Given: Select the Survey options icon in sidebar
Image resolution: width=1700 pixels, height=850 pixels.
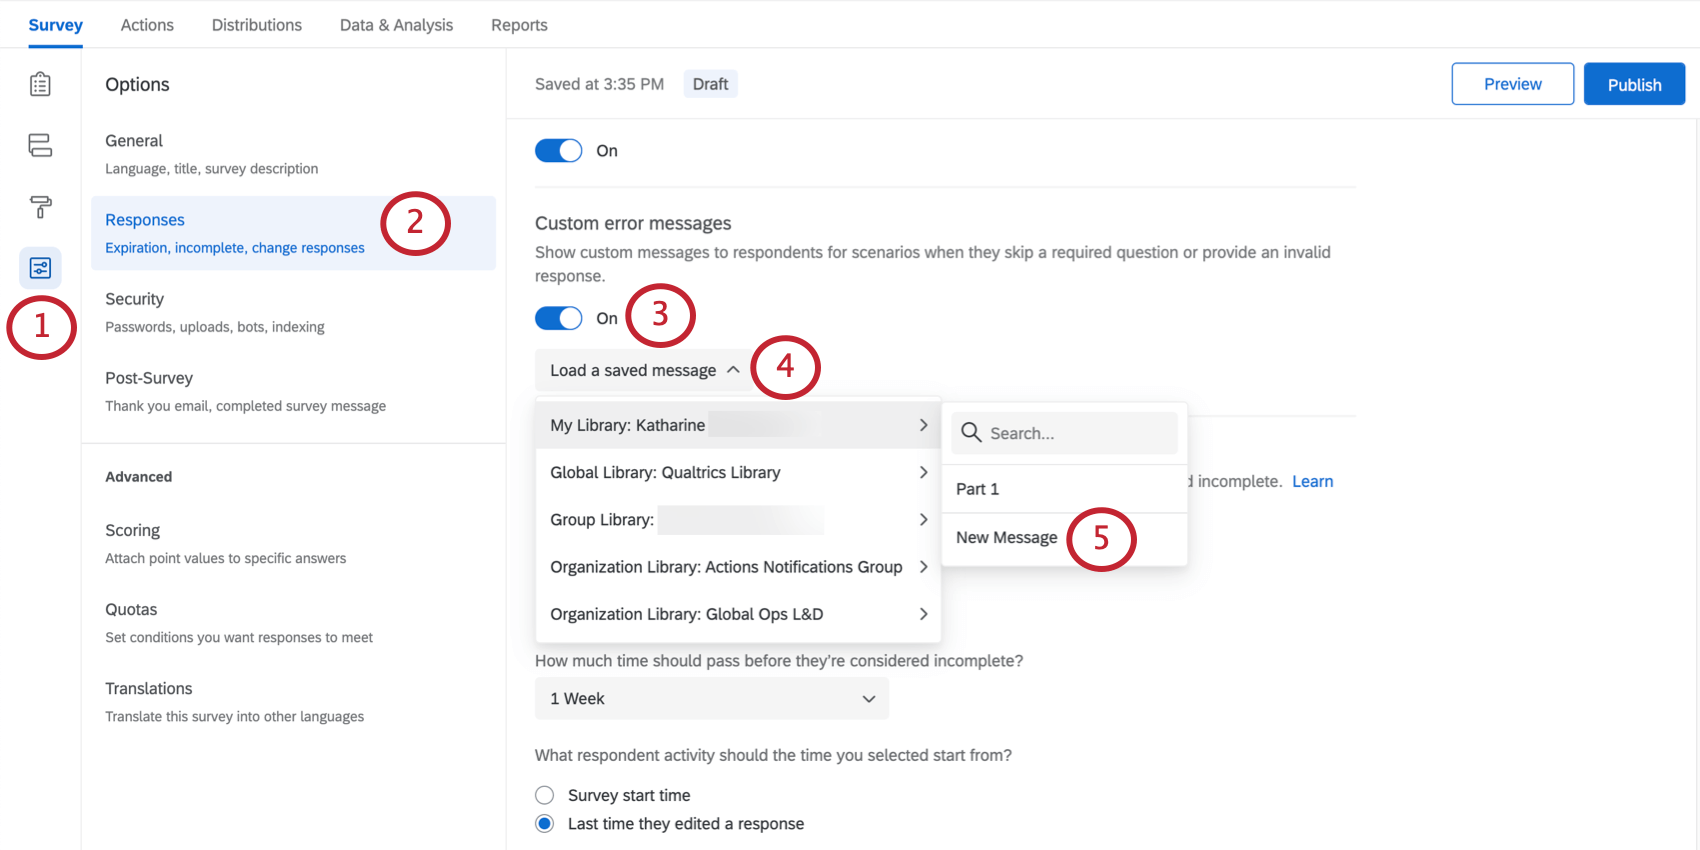Looking at the screenshot, I should (40, 268).
